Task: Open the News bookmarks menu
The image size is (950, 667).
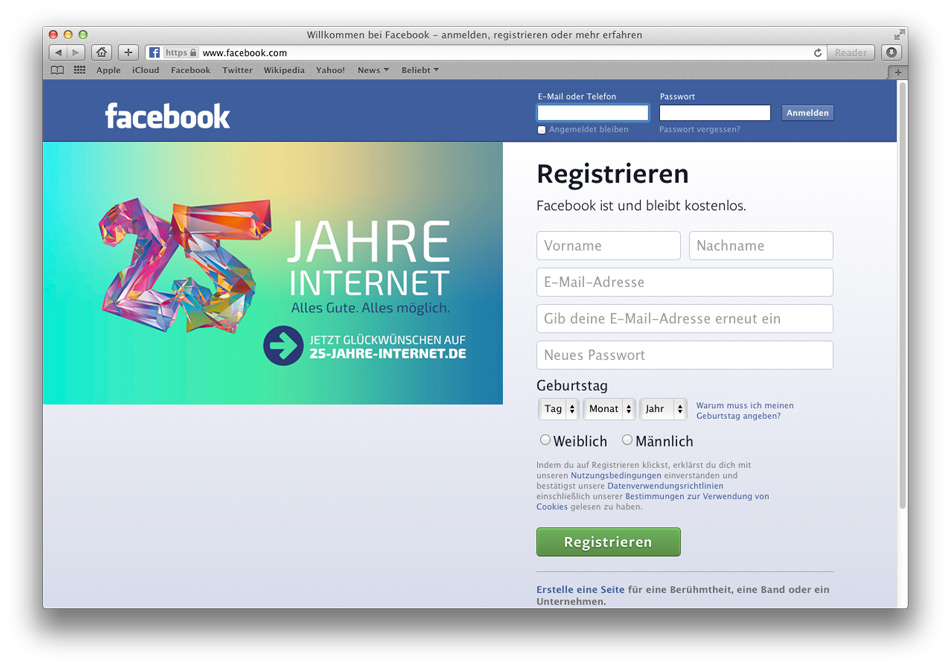Action: [372, 70]
